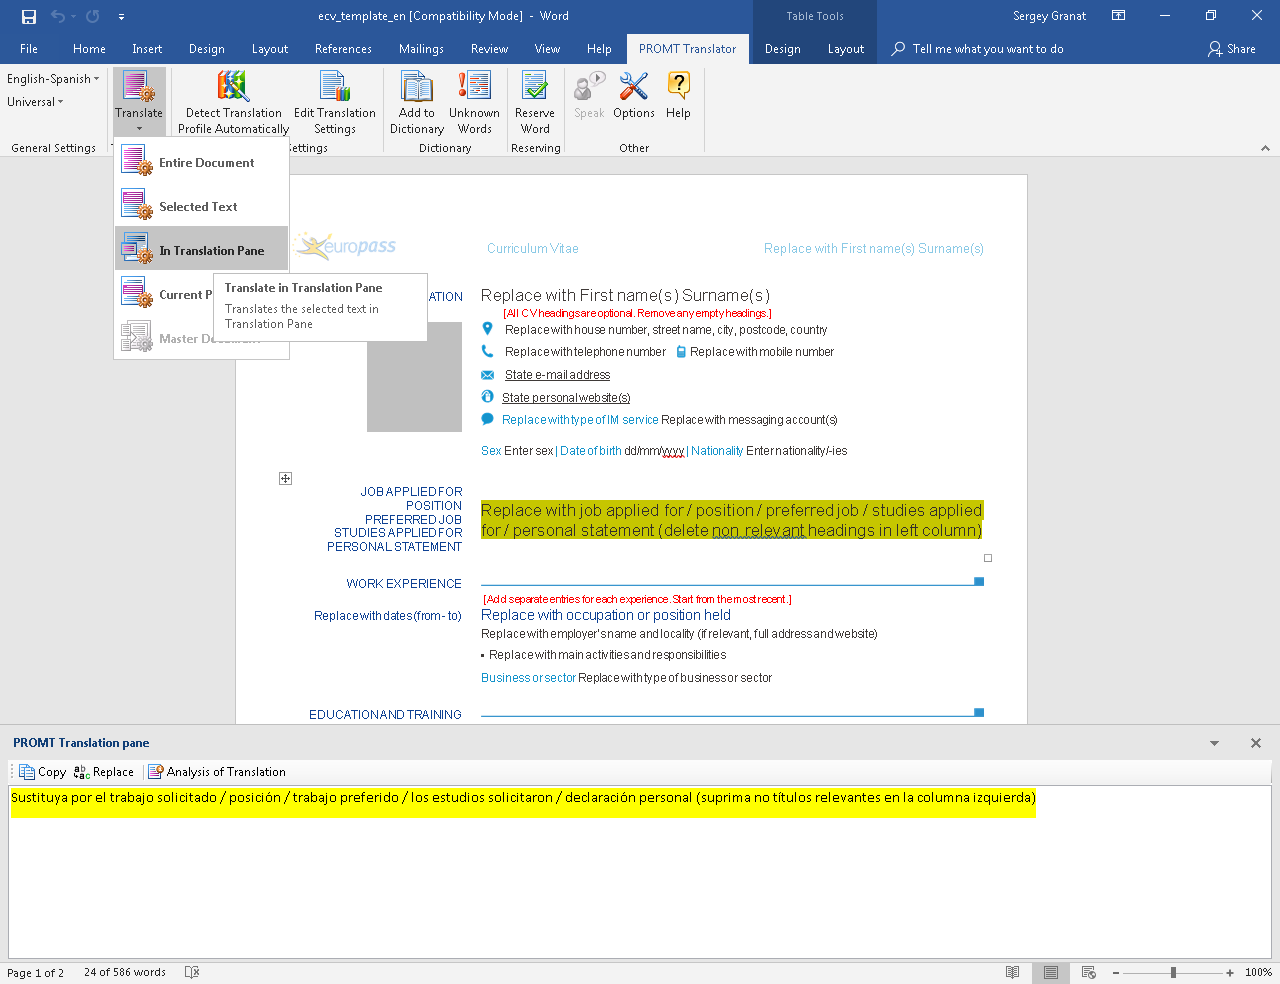Viewport: 1280px width, 984px height.
Task: Click Replace with First name(s) Surname(s) name line
Action: [x=625, y=295]
